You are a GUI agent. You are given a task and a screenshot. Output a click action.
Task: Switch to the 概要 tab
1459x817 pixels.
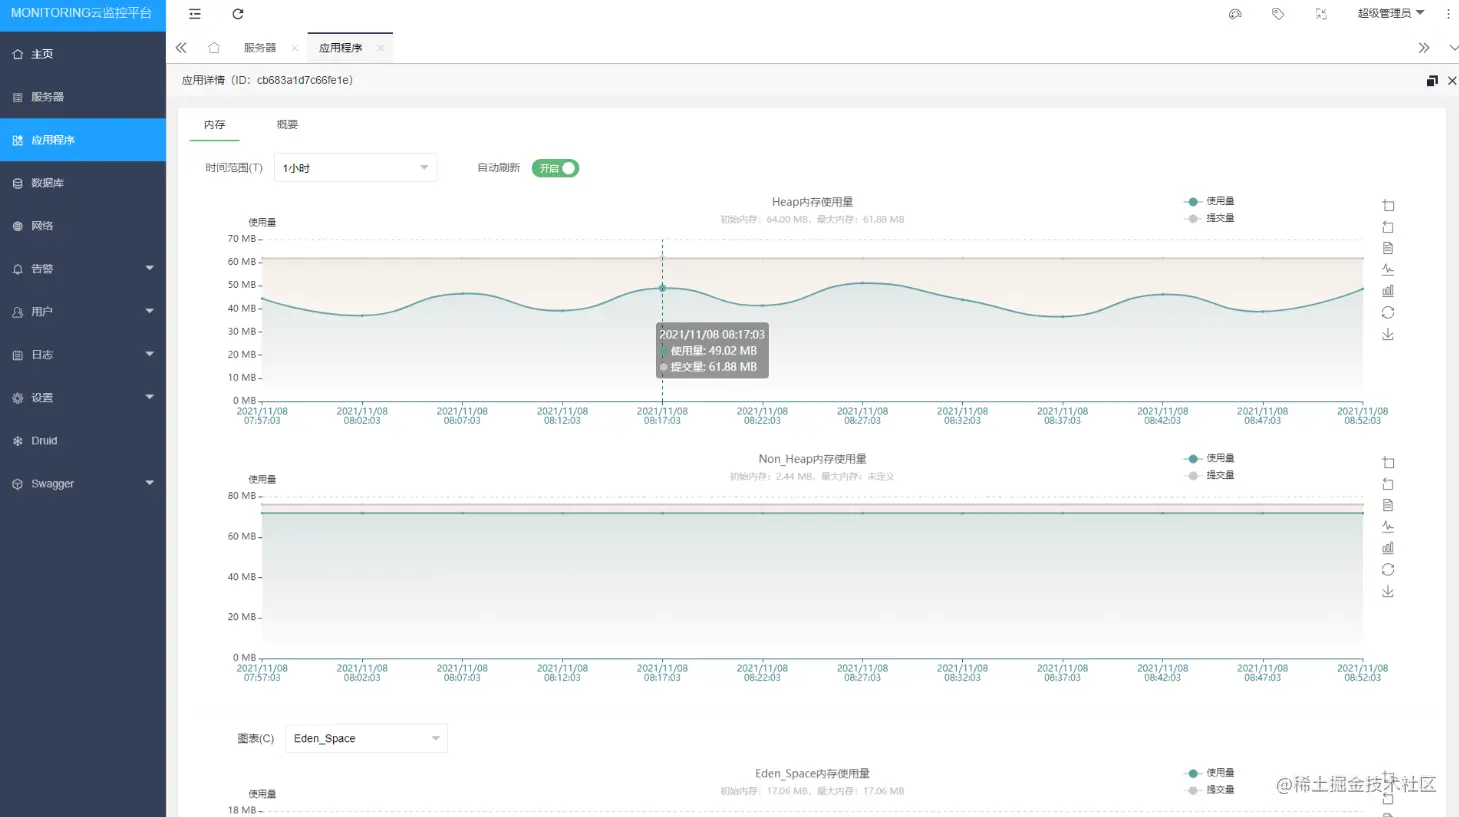click(x=288, y=125)
